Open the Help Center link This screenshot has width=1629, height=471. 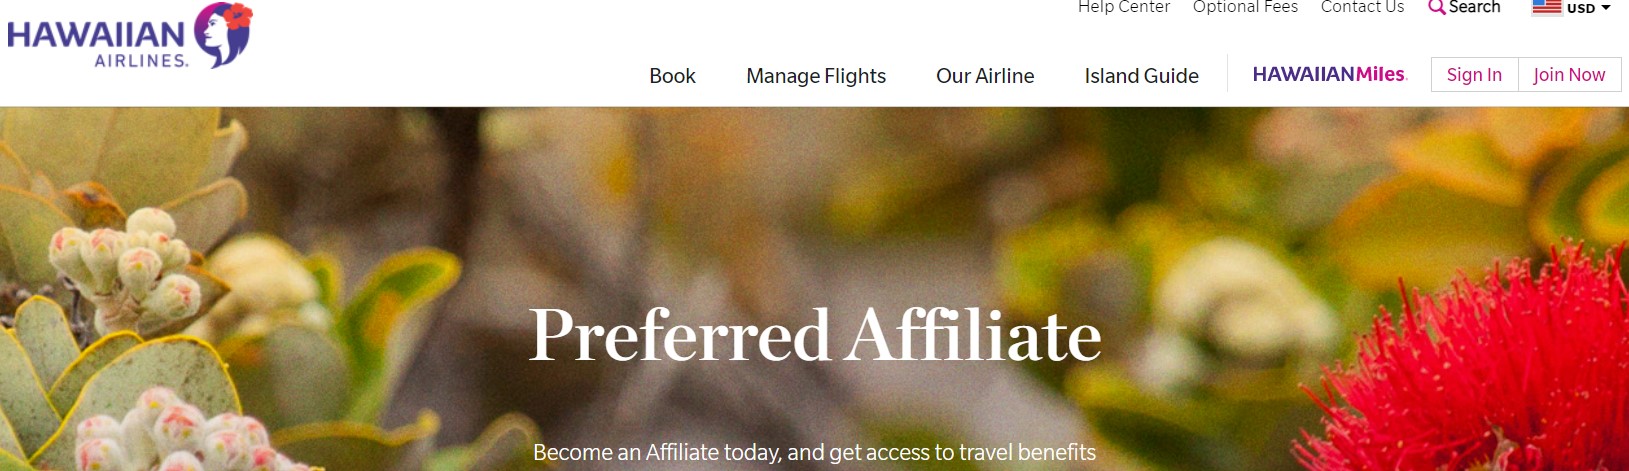pos(1123,7)
